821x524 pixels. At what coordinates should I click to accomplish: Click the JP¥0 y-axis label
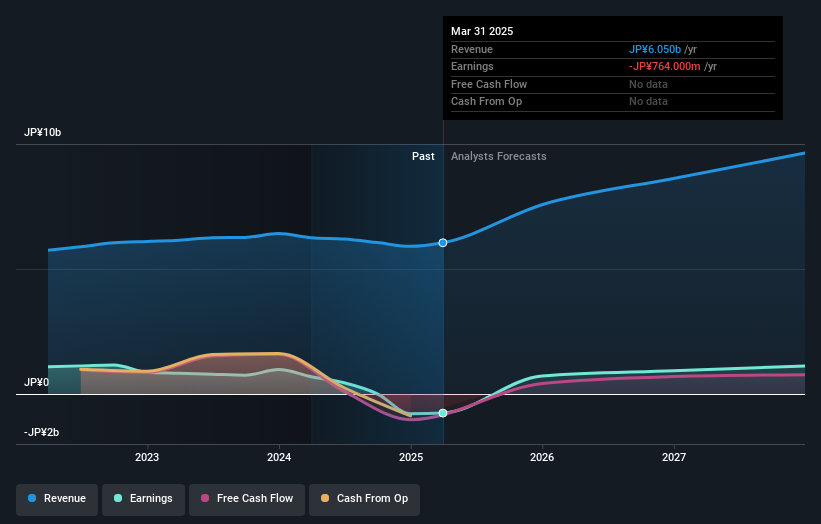[36, 383]
